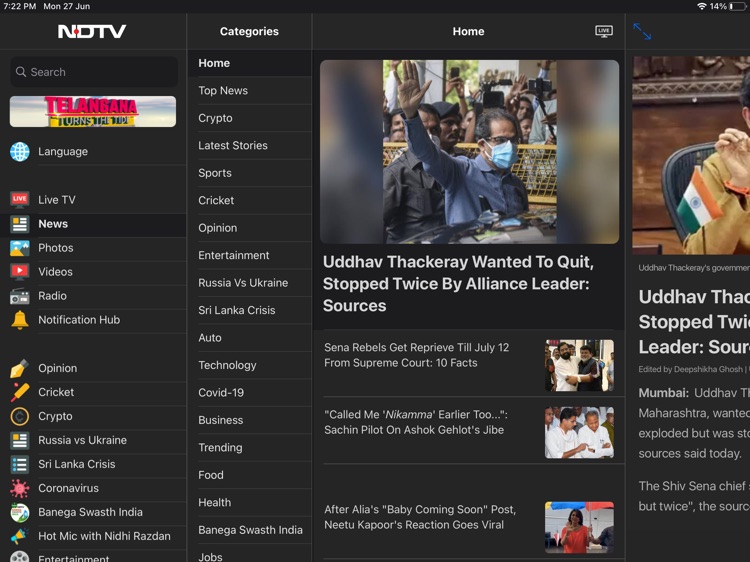Select Banega Swasth India in Categories
Viewport: 750px width, 562px height.
pyautogui.click(x=250, y=530)
